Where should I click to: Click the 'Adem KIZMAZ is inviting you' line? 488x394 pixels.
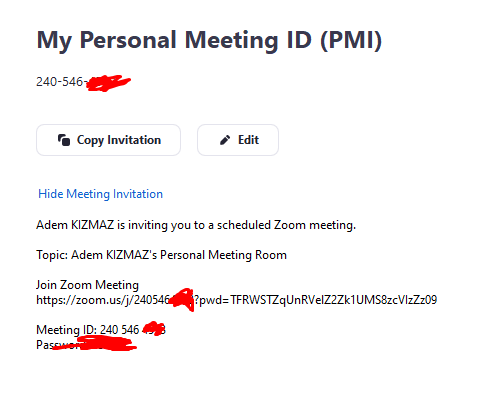[196, 225]
